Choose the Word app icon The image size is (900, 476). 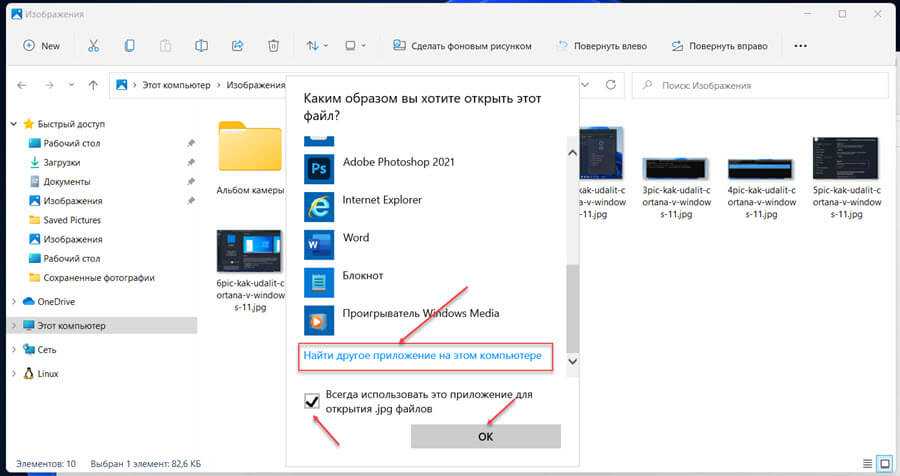[x=319, y=245]
